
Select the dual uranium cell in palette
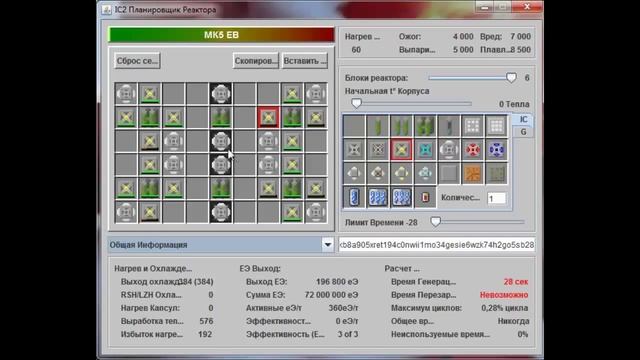point(401,126)
